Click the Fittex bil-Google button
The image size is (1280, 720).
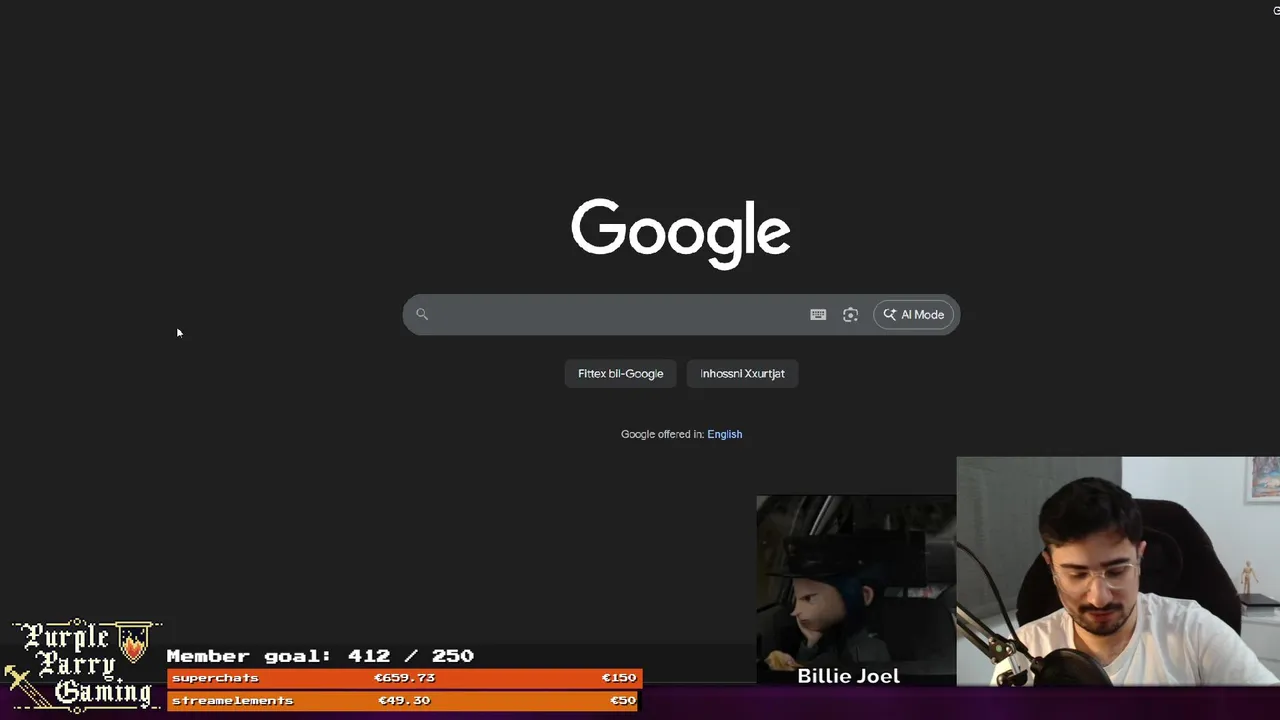(620, 373)
